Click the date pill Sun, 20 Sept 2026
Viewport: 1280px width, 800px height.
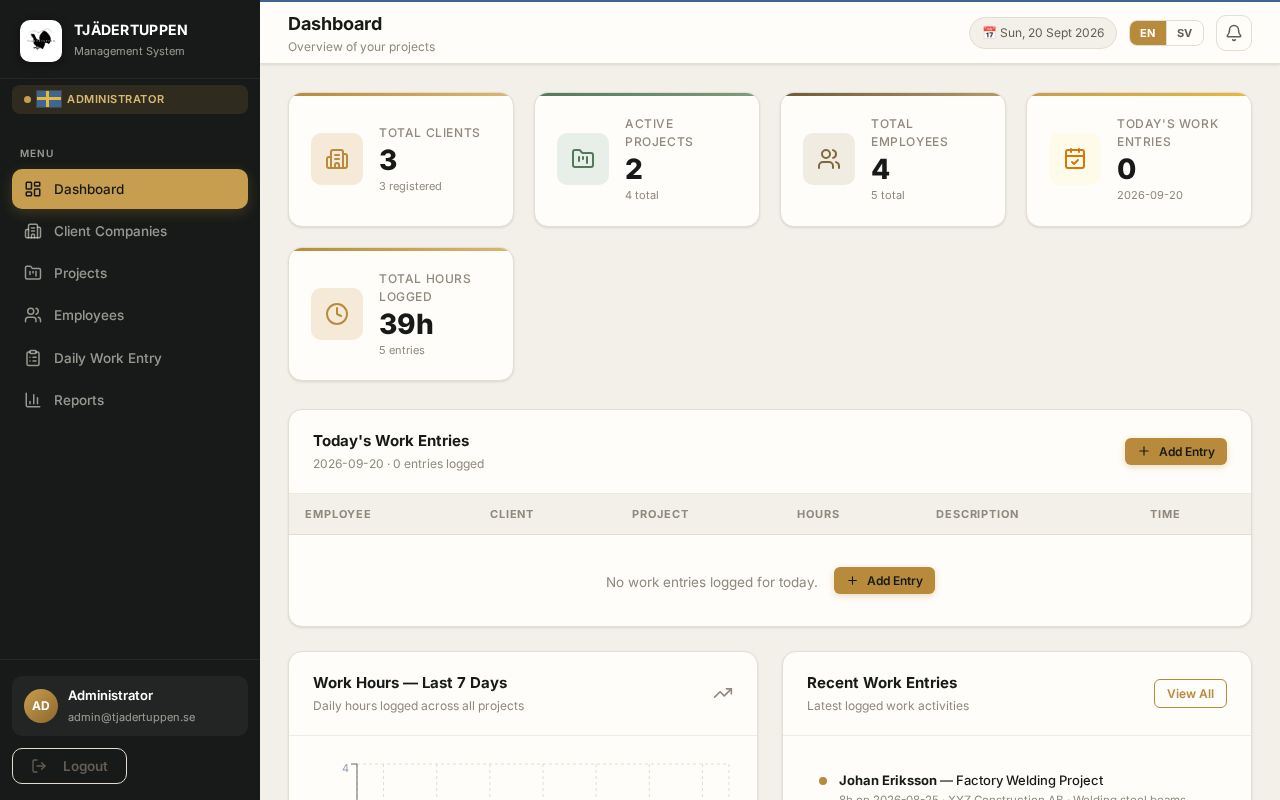coord(1043,33)
